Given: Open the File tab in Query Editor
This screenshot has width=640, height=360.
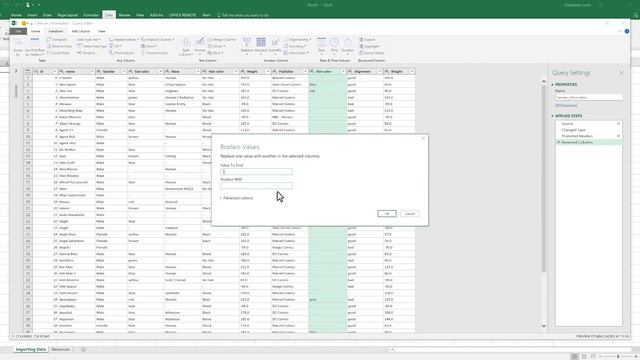Looking at the screenshot, I should (x=18, y=31).
